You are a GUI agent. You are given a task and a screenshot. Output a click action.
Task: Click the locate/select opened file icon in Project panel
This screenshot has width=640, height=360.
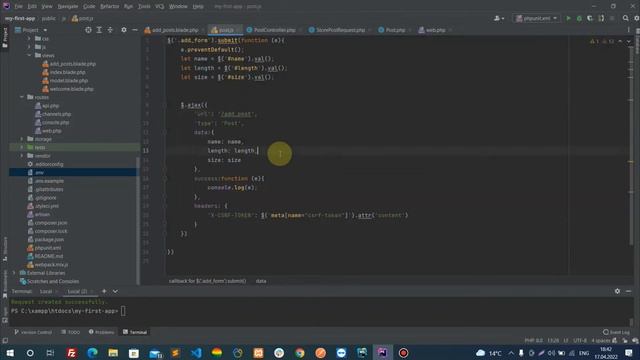tap(88, 30)
